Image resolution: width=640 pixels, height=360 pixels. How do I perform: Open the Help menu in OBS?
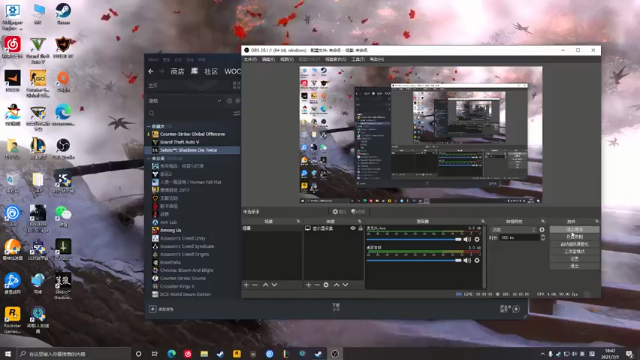pyautogui.click(x=377, y=60)
